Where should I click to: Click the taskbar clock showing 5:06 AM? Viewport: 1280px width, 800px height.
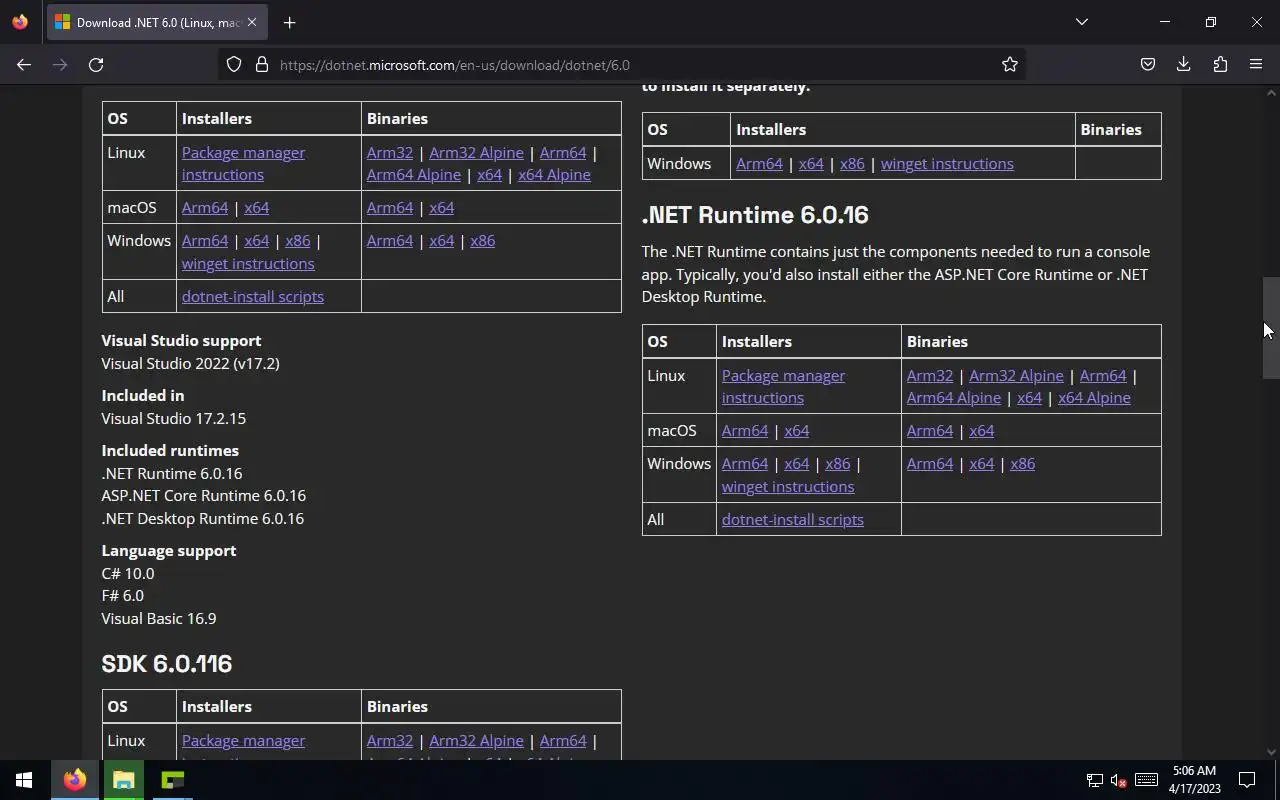click(x=1194, y=780)
